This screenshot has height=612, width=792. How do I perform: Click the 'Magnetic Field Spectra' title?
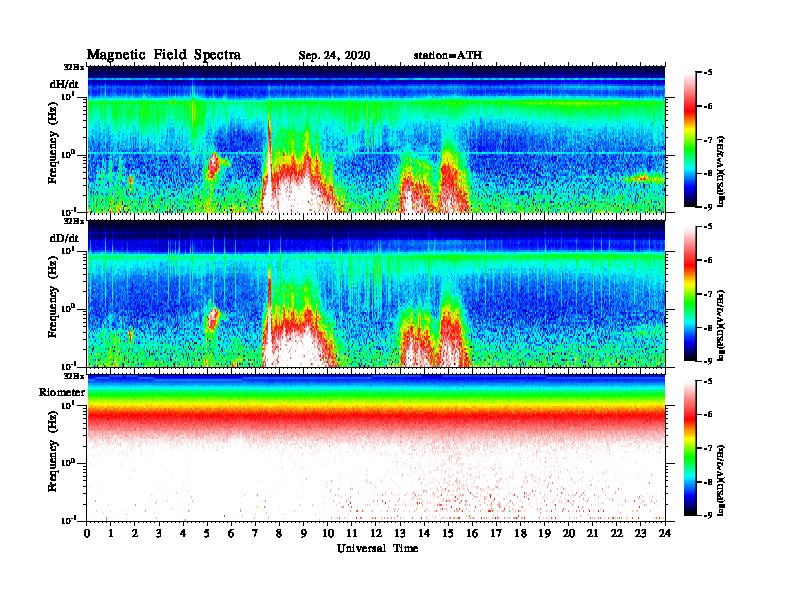pyautogui.click(x=164, y=55)
